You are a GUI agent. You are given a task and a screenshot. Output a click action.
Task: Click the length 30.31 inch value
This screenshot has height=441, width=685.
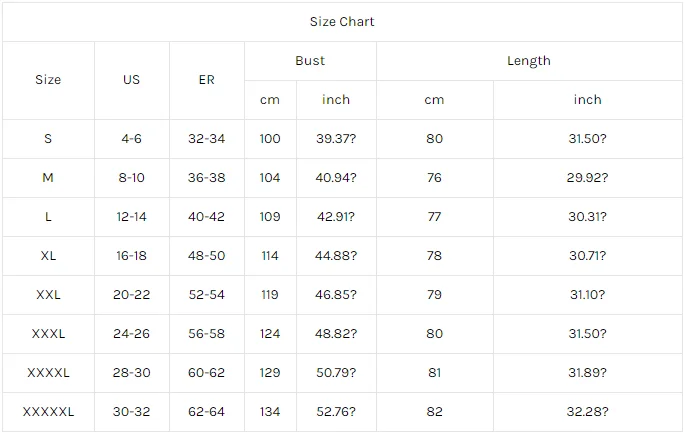[x=588, y=217]
